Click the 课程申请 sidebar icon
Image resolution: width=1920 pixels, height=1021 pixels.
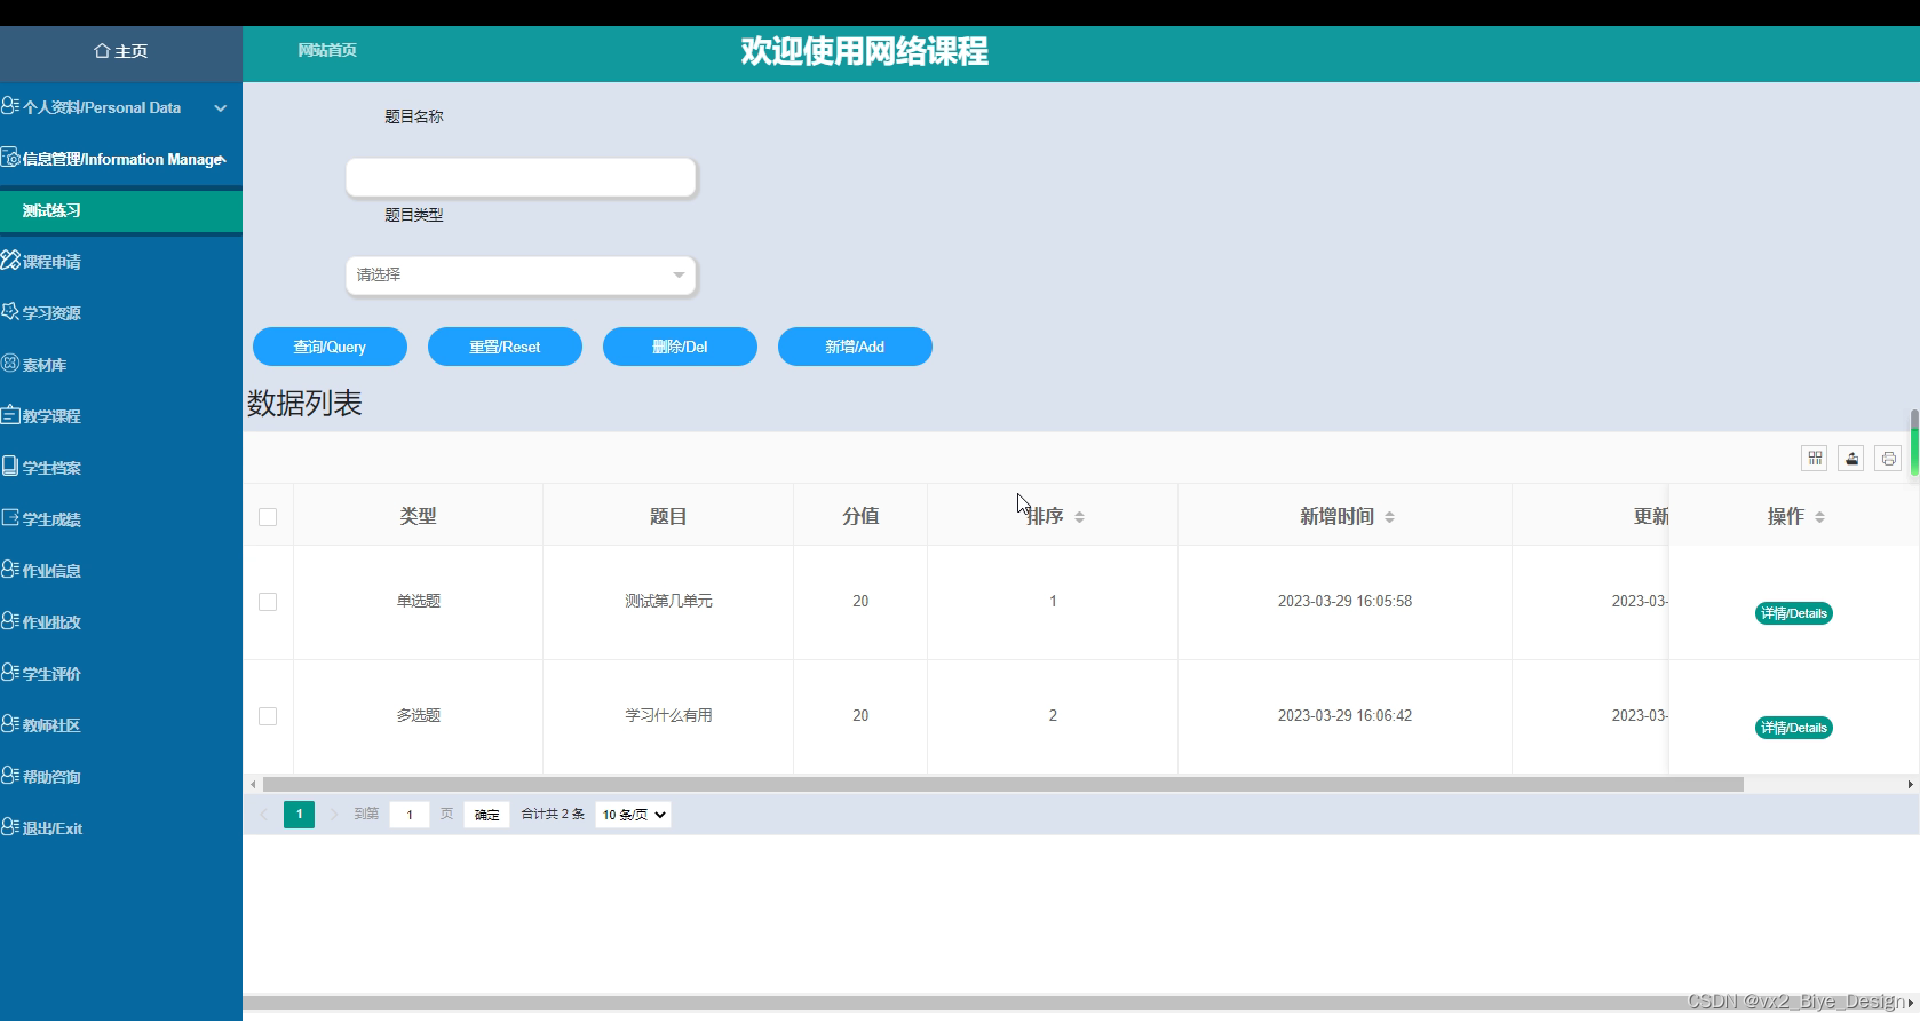click(x=10, y=260)
